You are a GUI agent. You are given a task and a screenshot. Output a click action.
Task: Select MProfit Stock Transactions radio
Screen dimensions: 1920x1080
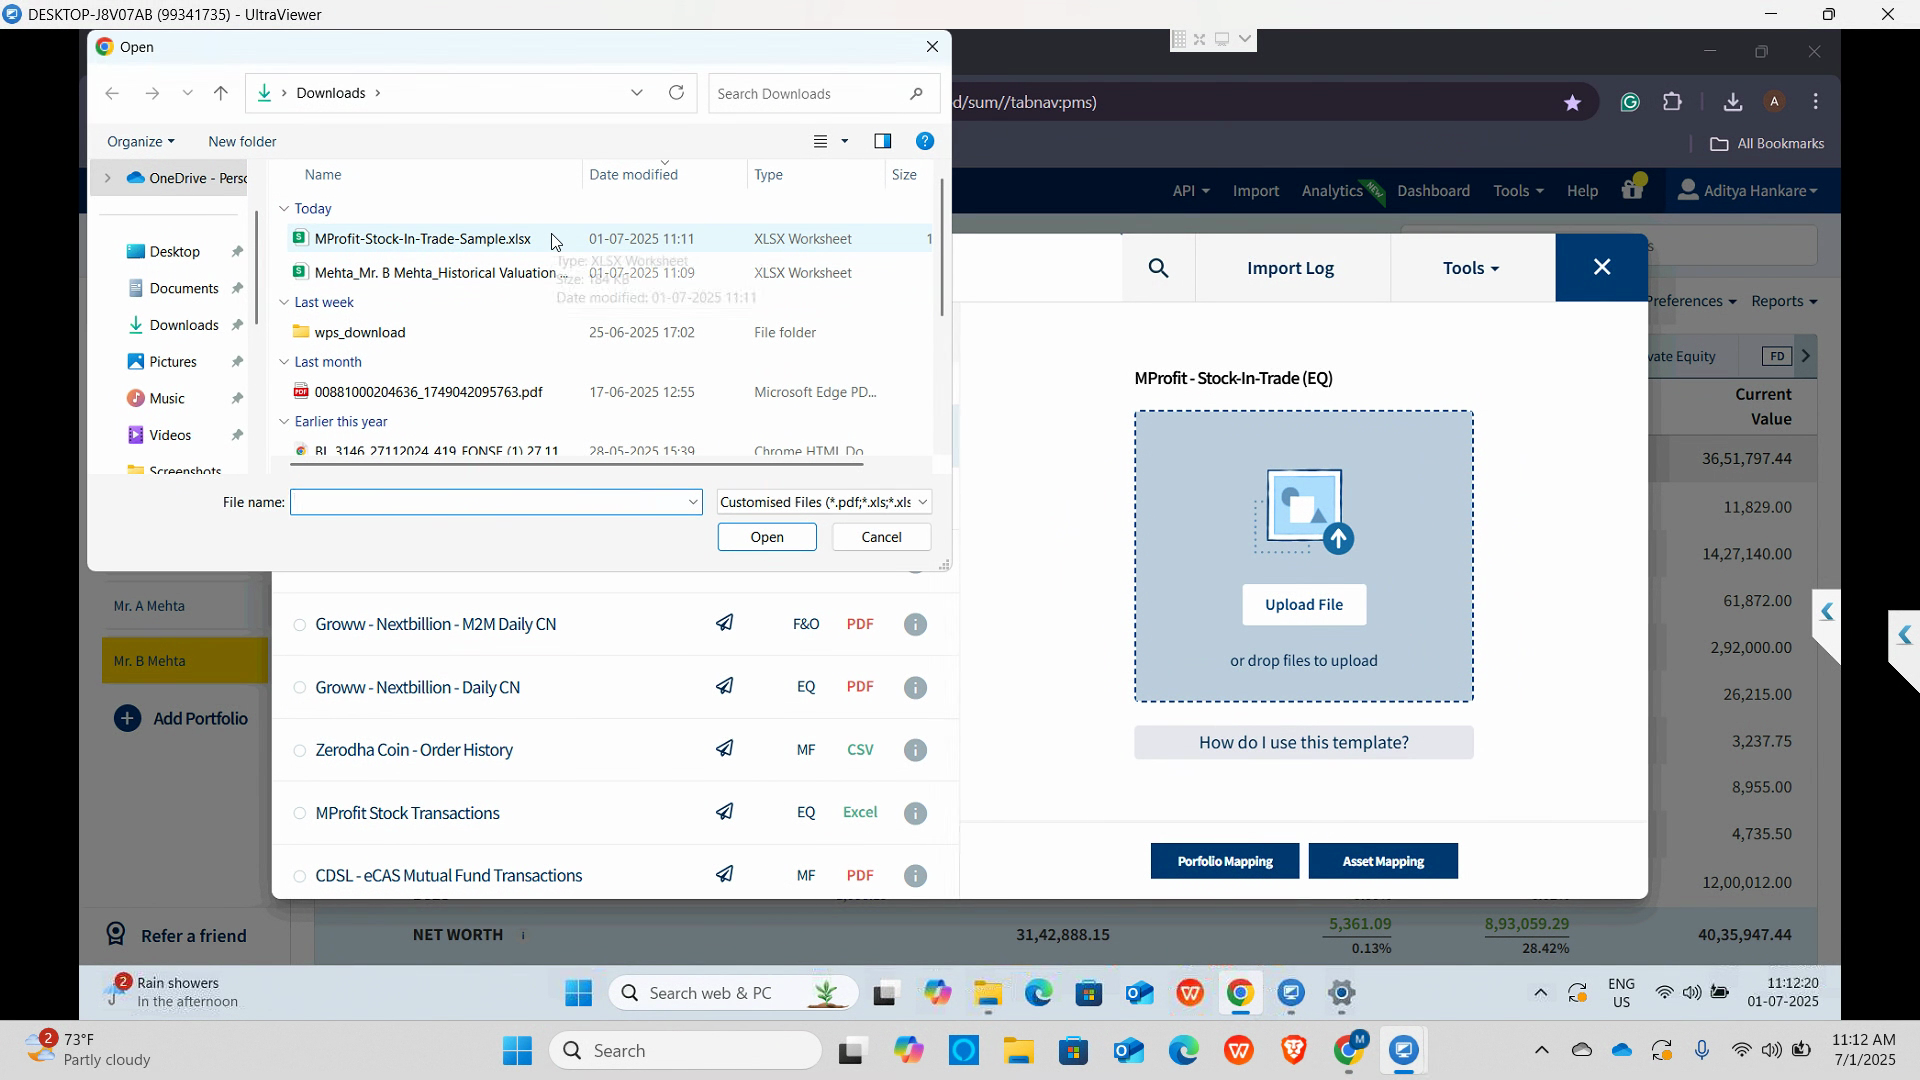299,814
